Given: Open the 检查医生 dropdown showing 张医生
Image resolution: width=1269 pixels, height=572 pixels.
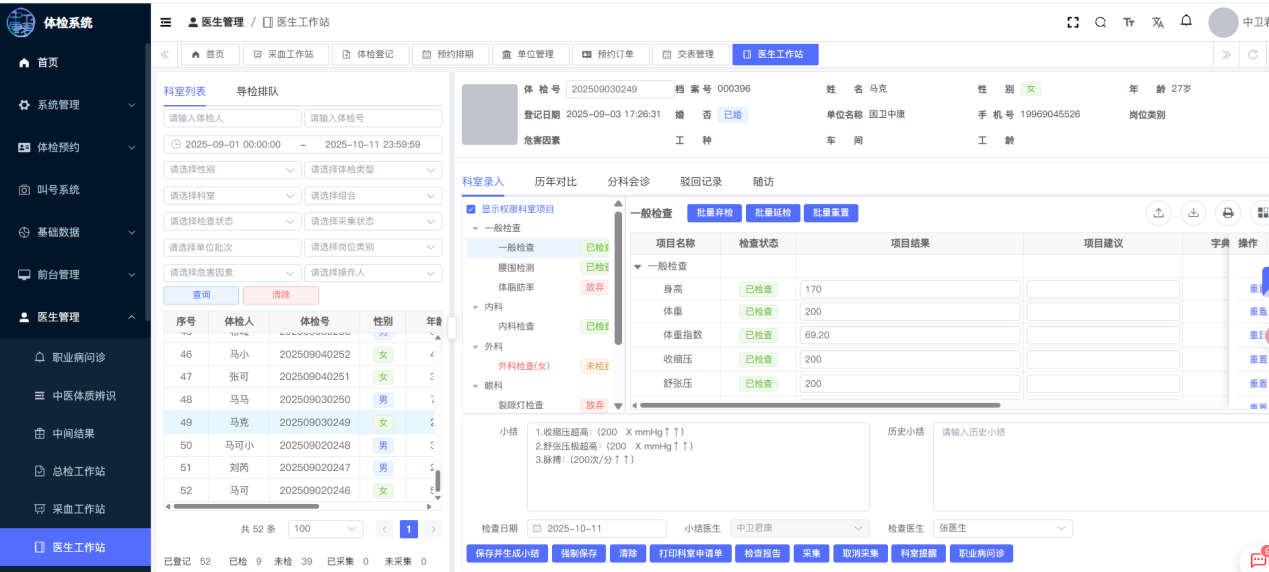Looking at the screenshot, I should click(1002, 528).
